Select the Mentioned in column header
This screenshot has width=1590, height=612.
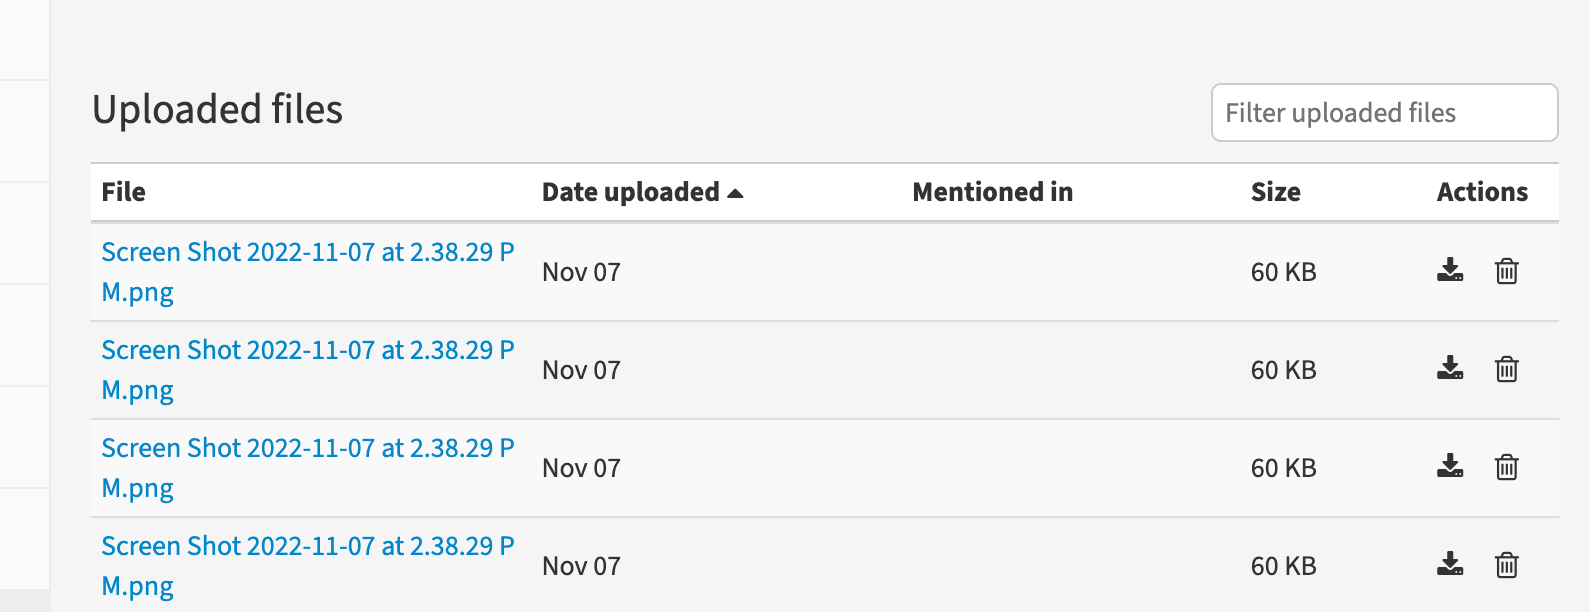[x=991, y=192]
